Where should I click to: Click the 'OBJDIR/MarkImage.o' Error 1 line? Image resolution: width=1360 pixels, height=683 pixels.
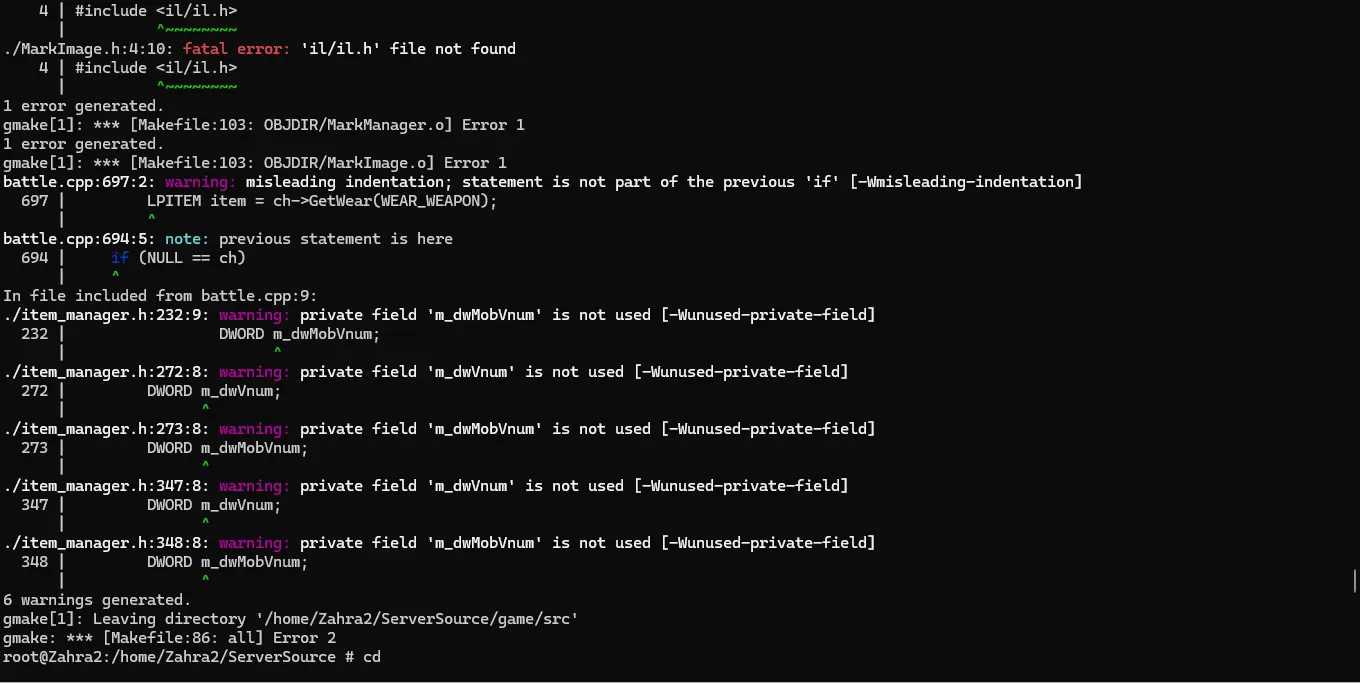coord(255,163)
